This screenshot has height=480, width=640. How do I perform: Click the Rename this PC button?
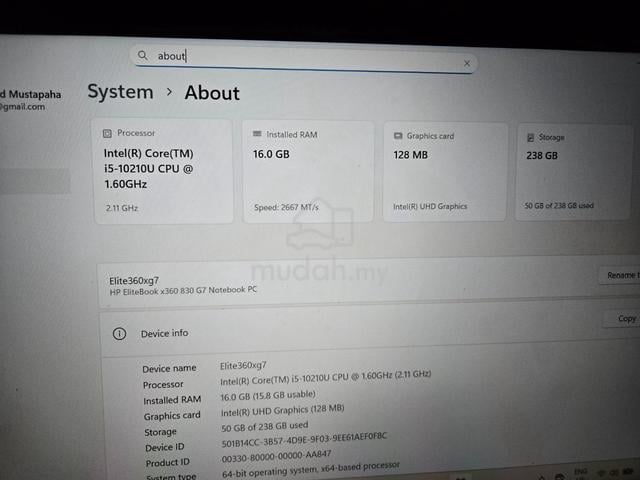click(620, 276)
